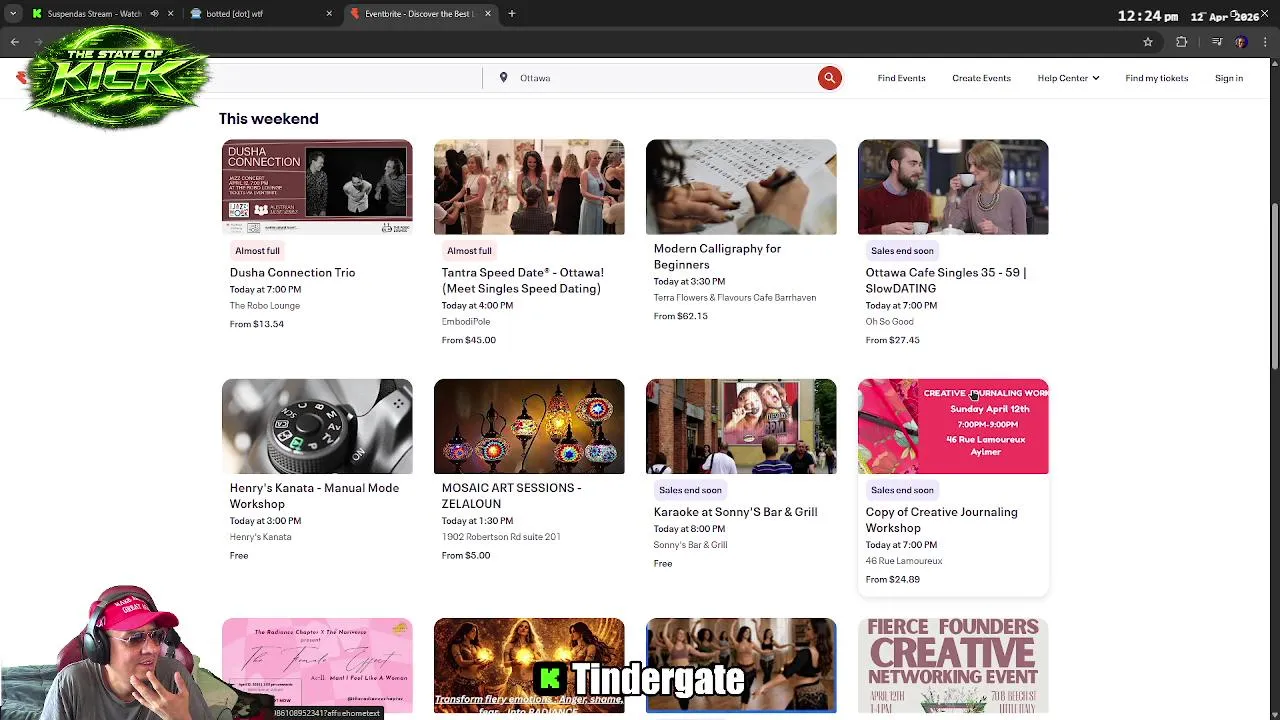Open the browser extensions puzzle icon
The width and height of the screenshot is (1280, 720).
(1182, 42)
